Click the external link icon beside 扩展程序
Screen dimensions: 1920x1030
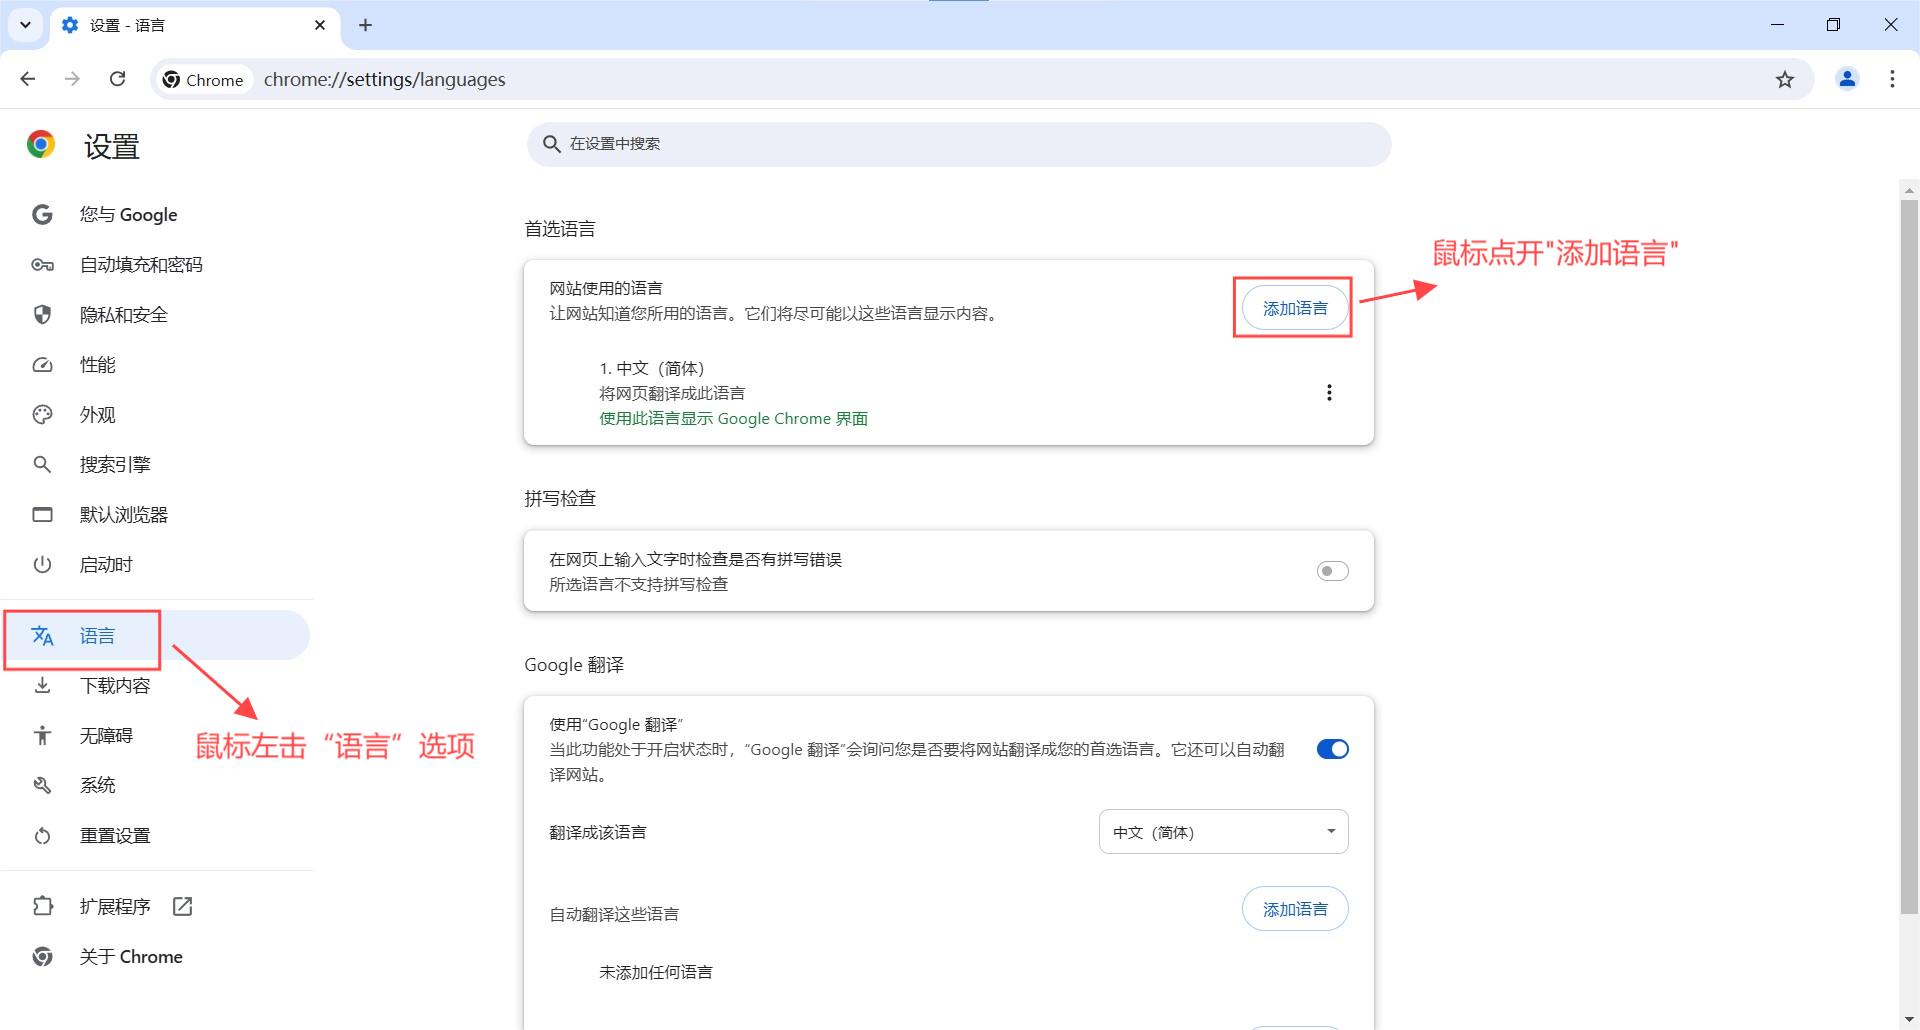[x=182, y=906]
